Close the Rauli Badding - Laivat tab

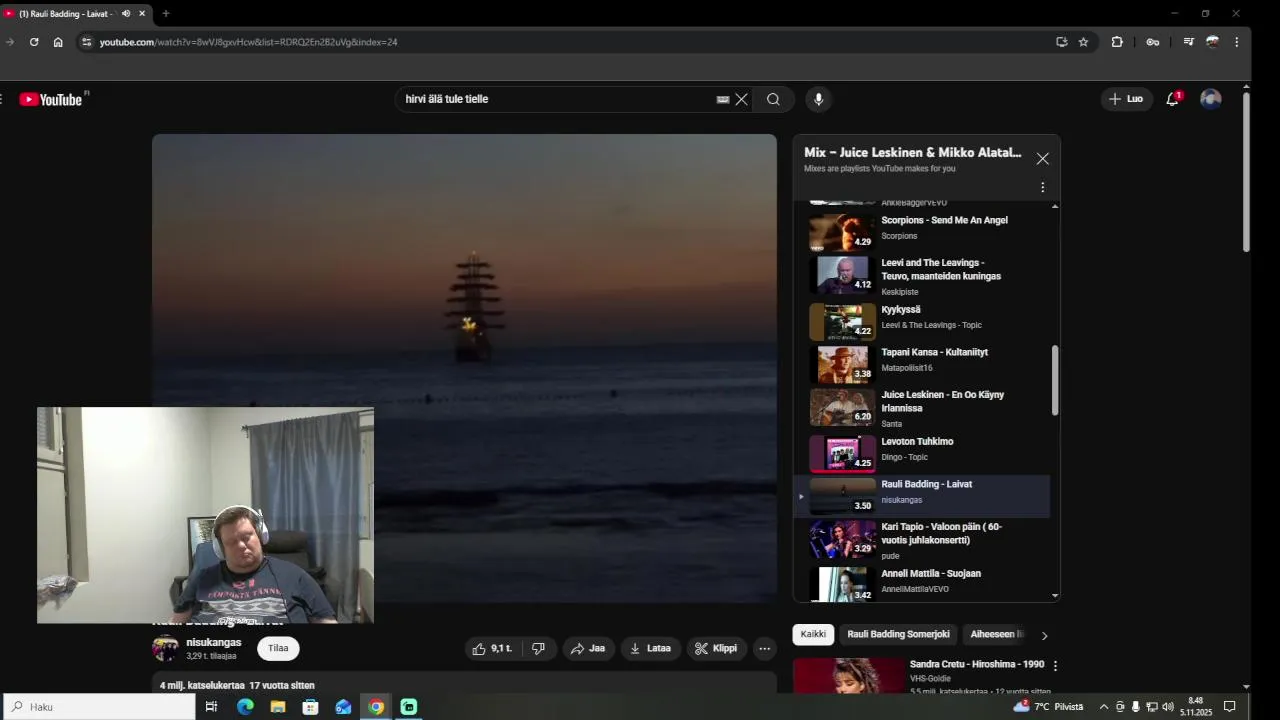pos(142,14)
